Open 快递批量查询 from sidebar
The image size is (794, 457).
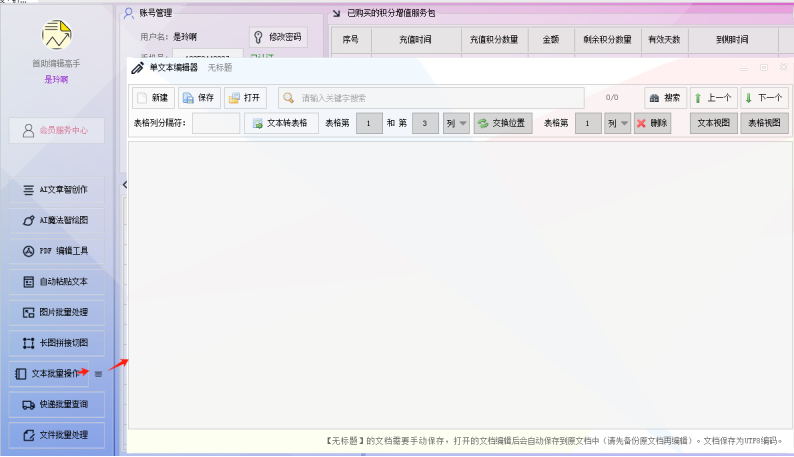(x=57, y=404)
